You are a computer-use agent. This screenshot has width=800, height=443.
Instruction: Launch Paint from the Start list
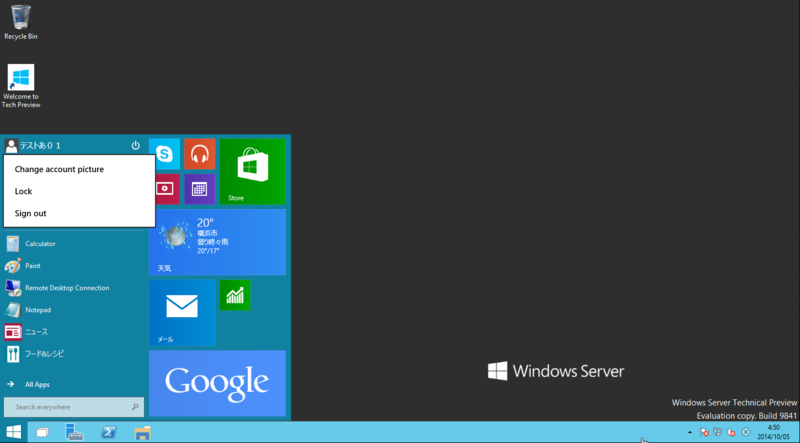[74, 265]
